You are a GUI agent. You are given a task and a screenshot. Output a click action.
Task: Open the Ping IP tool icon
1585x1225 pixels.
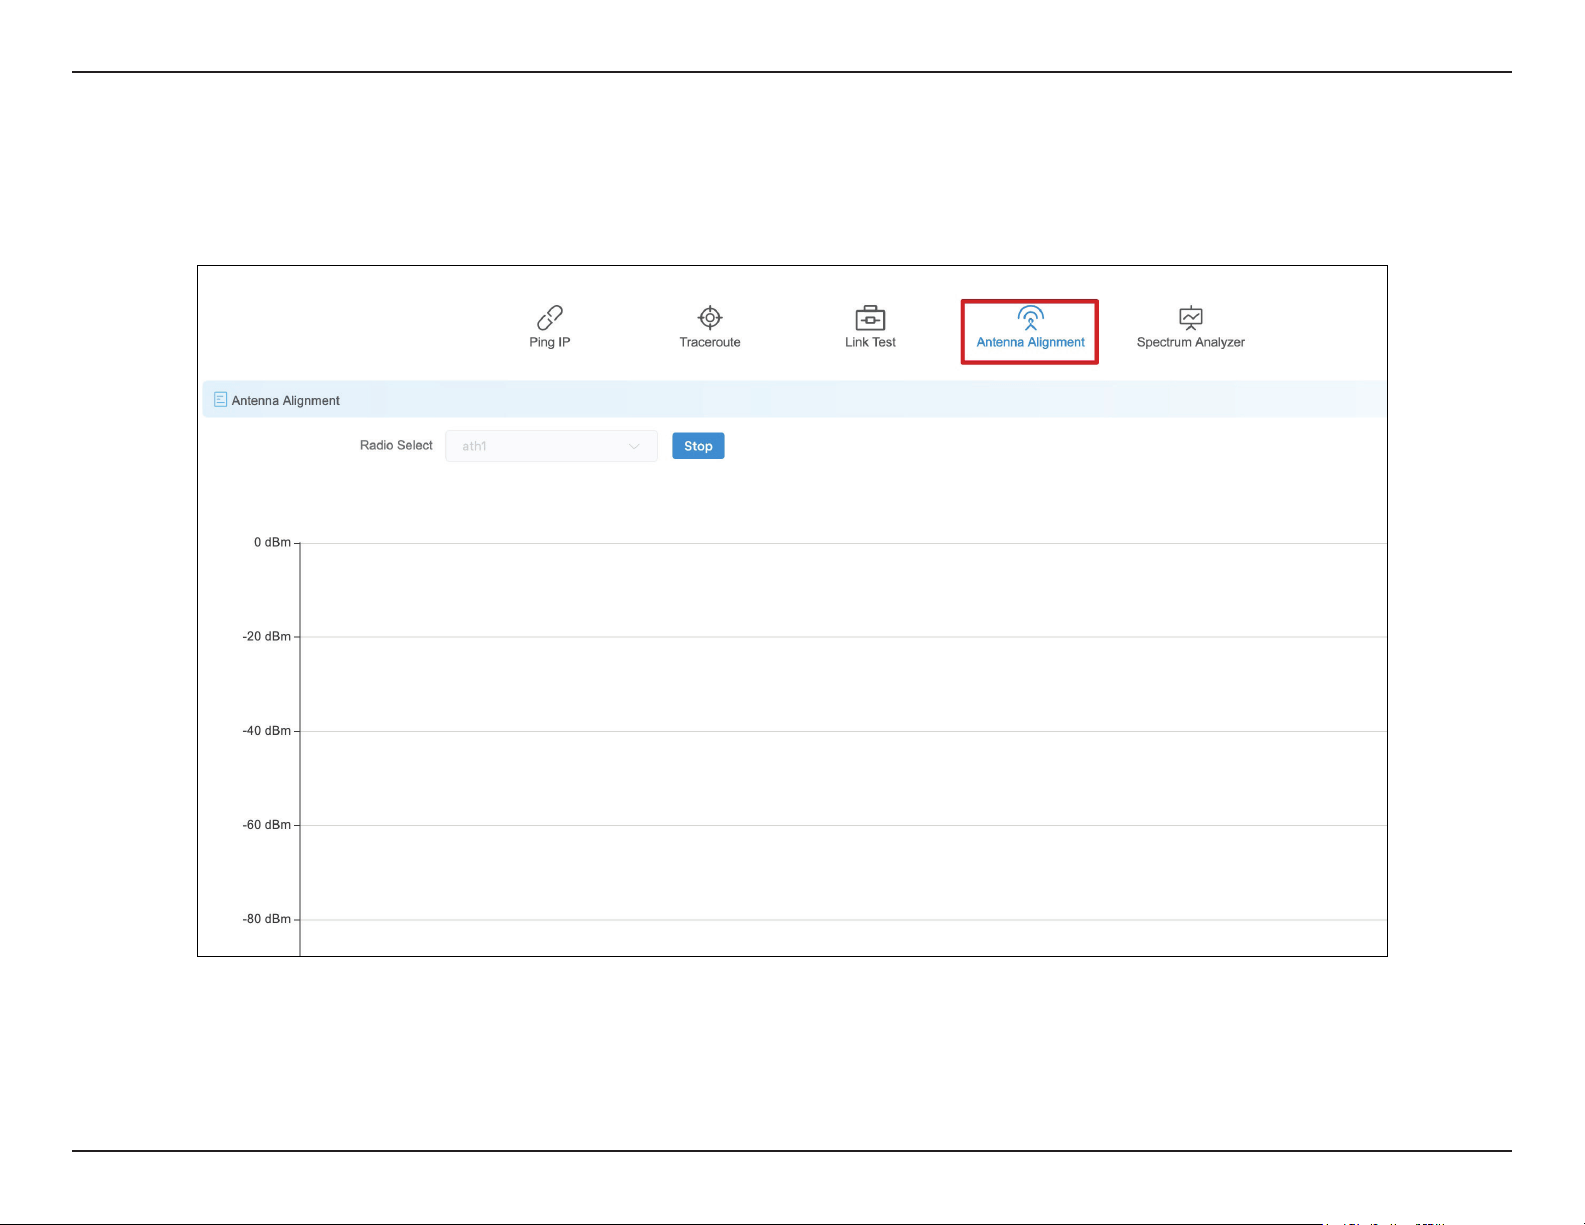(550, 318)
